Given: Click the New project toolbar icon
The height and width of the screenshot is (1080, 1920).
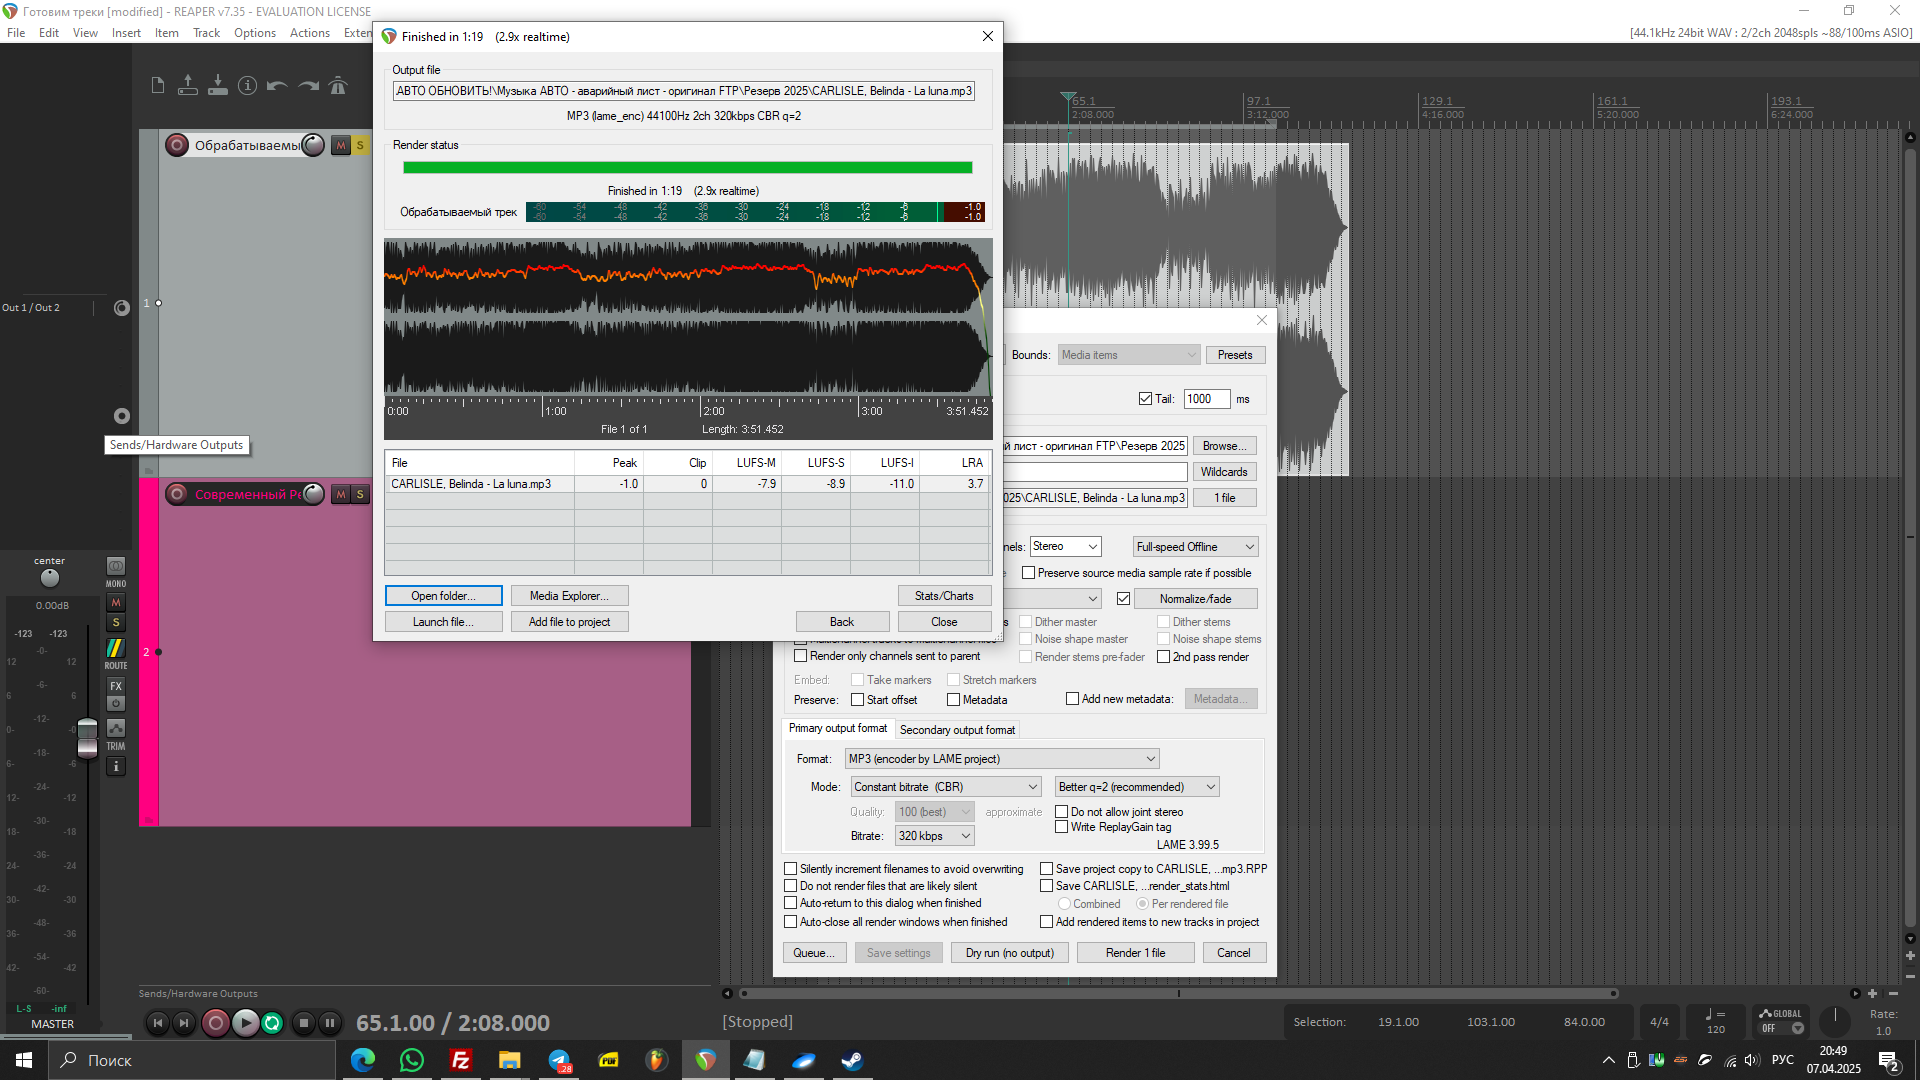Looking at the screenshot, I should (158, 86).
